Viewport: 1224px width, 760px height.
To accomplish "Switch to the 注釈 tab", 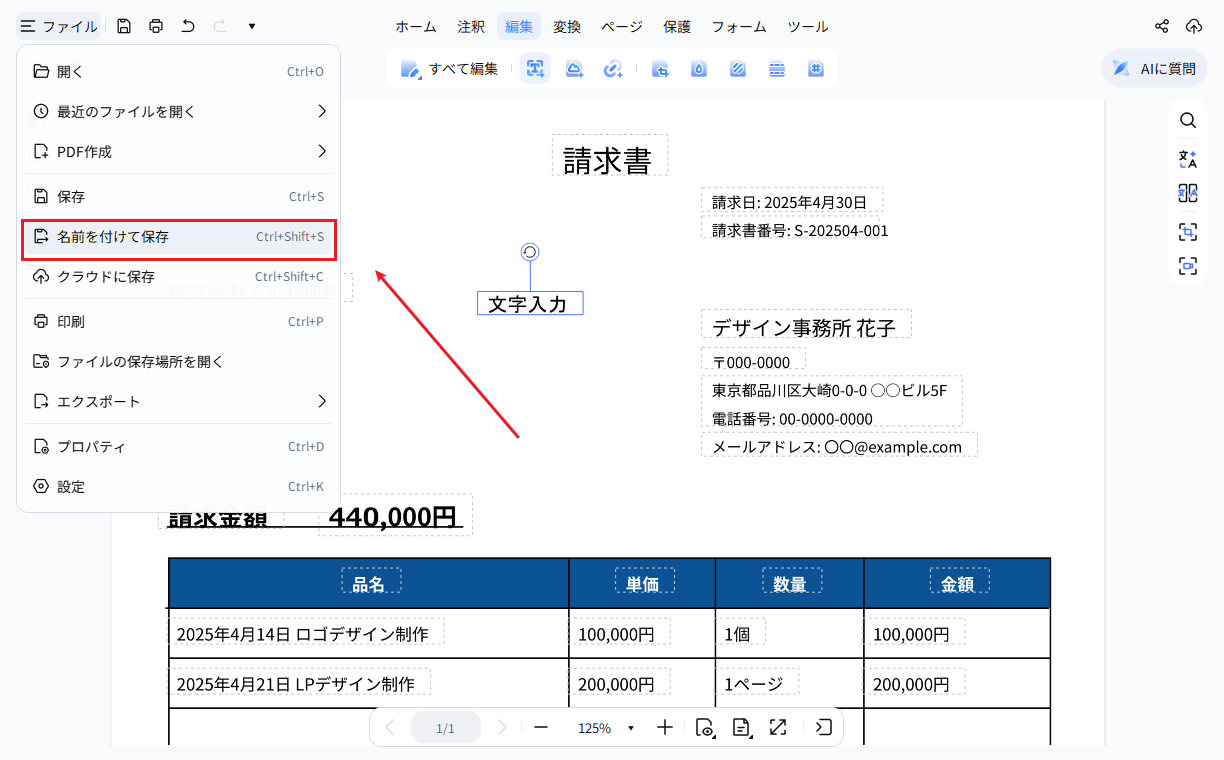I will pos(471,27).
